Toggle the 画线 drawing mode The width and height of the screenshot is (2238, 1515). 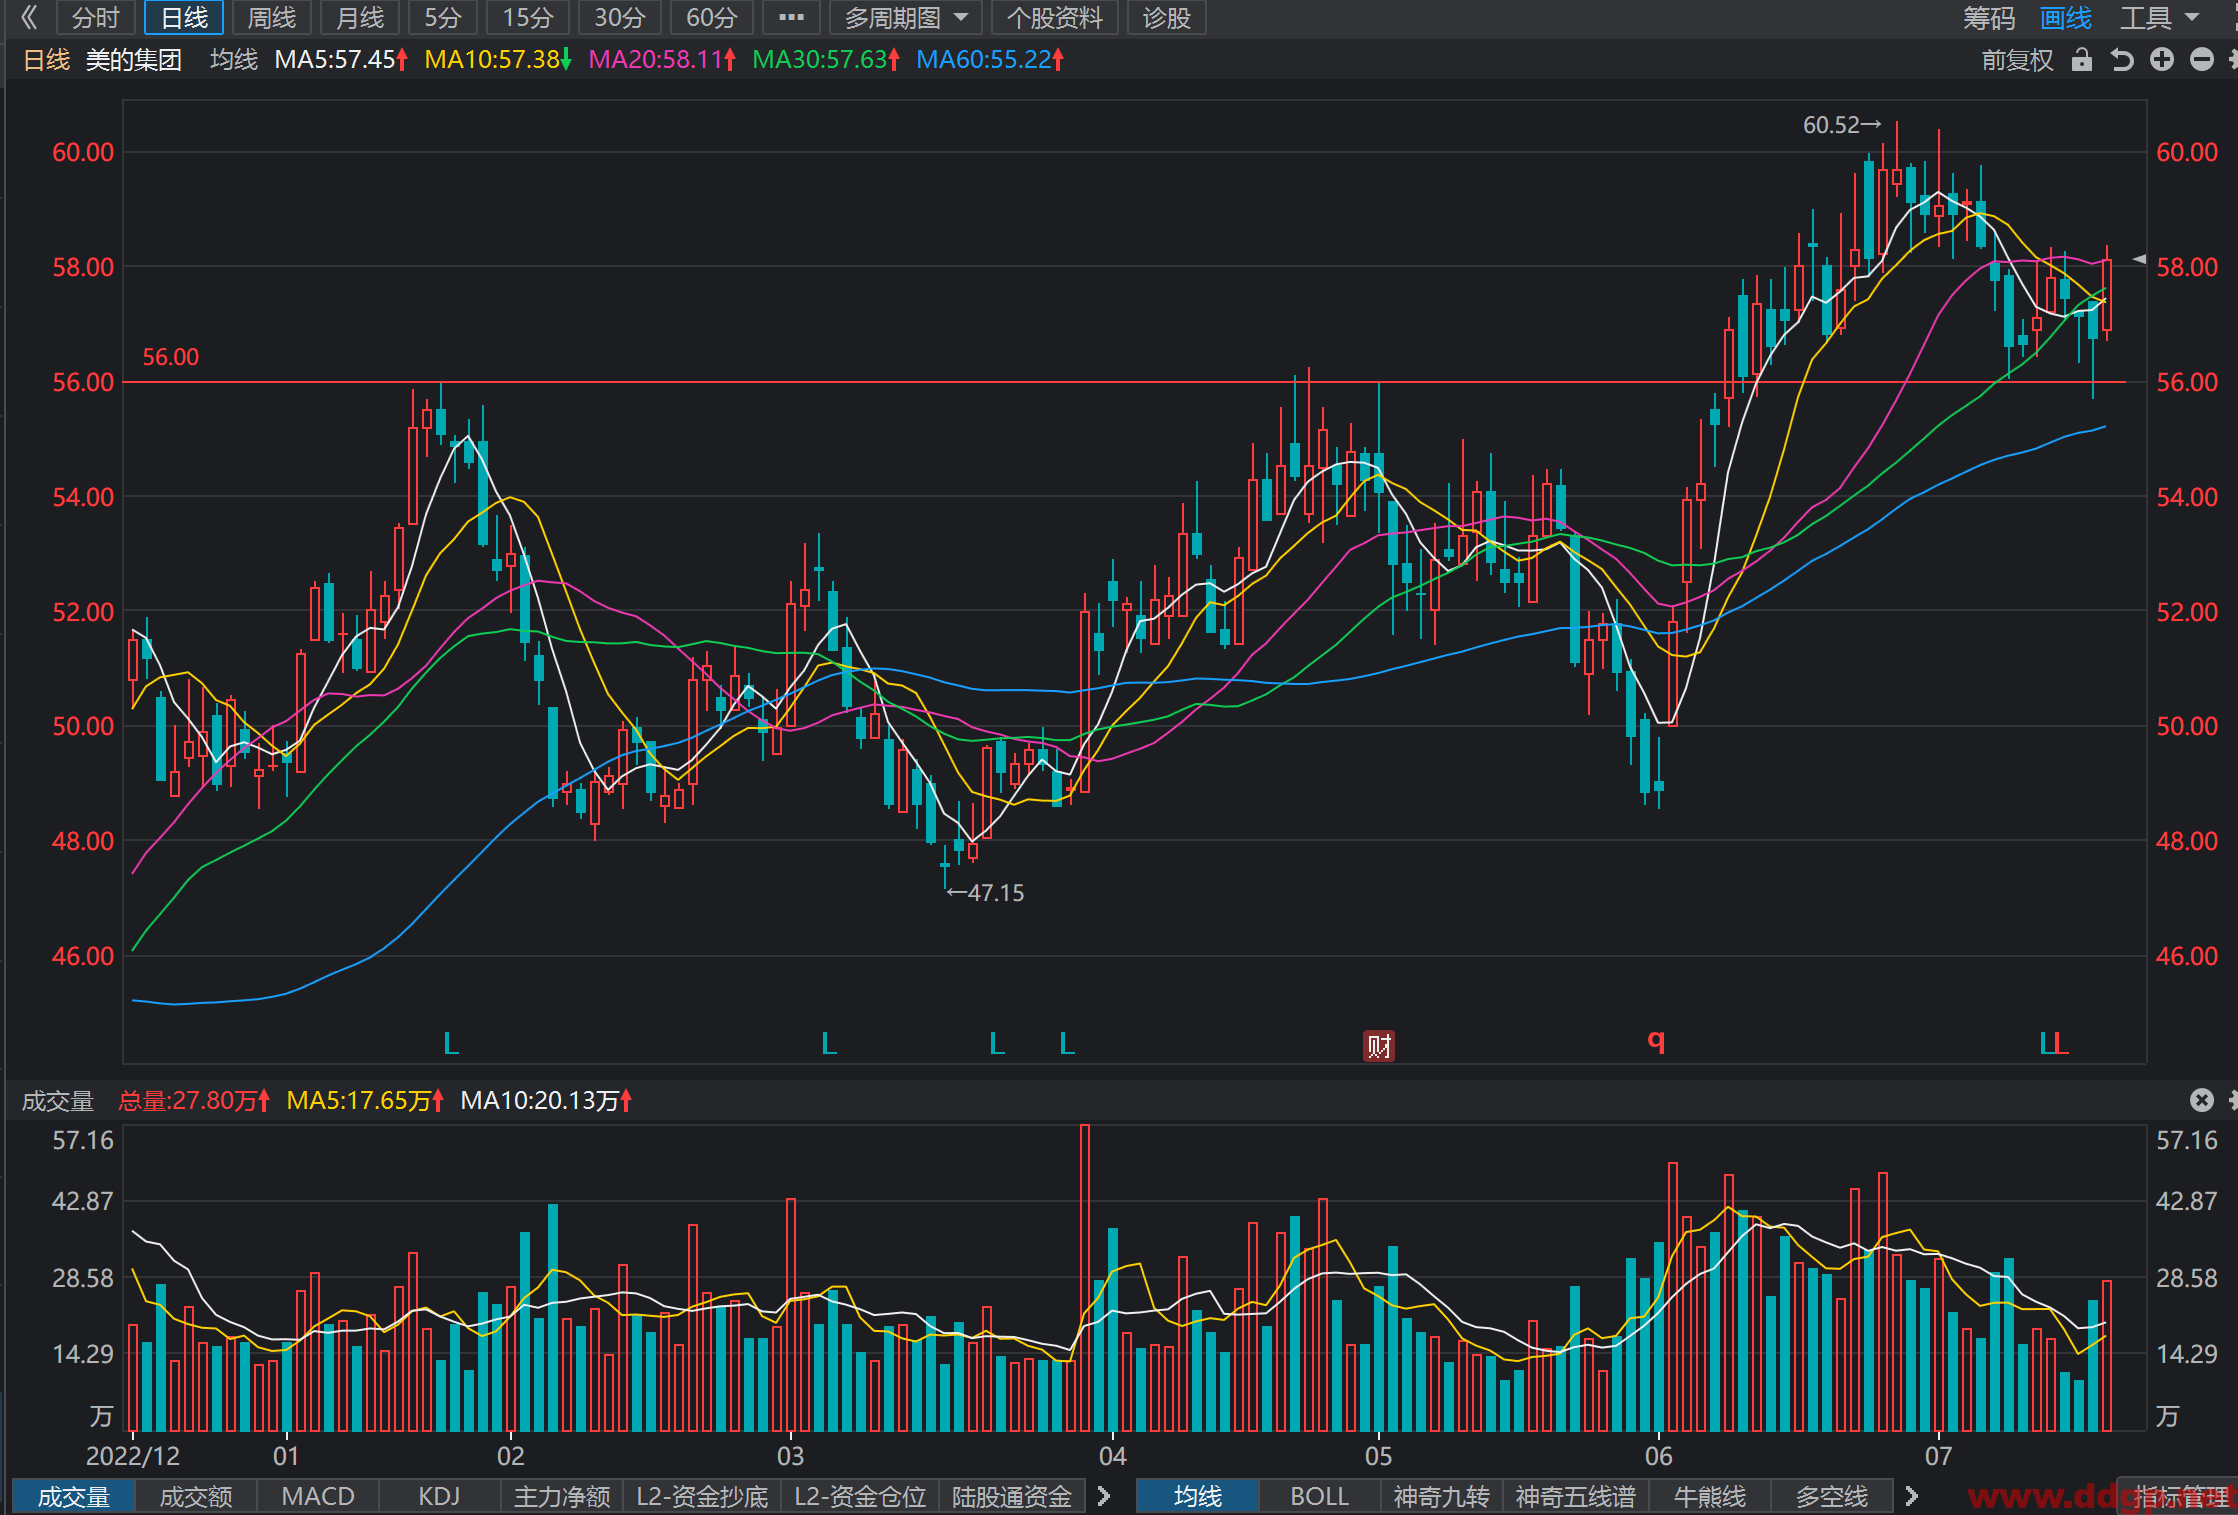click(2066, 18)
